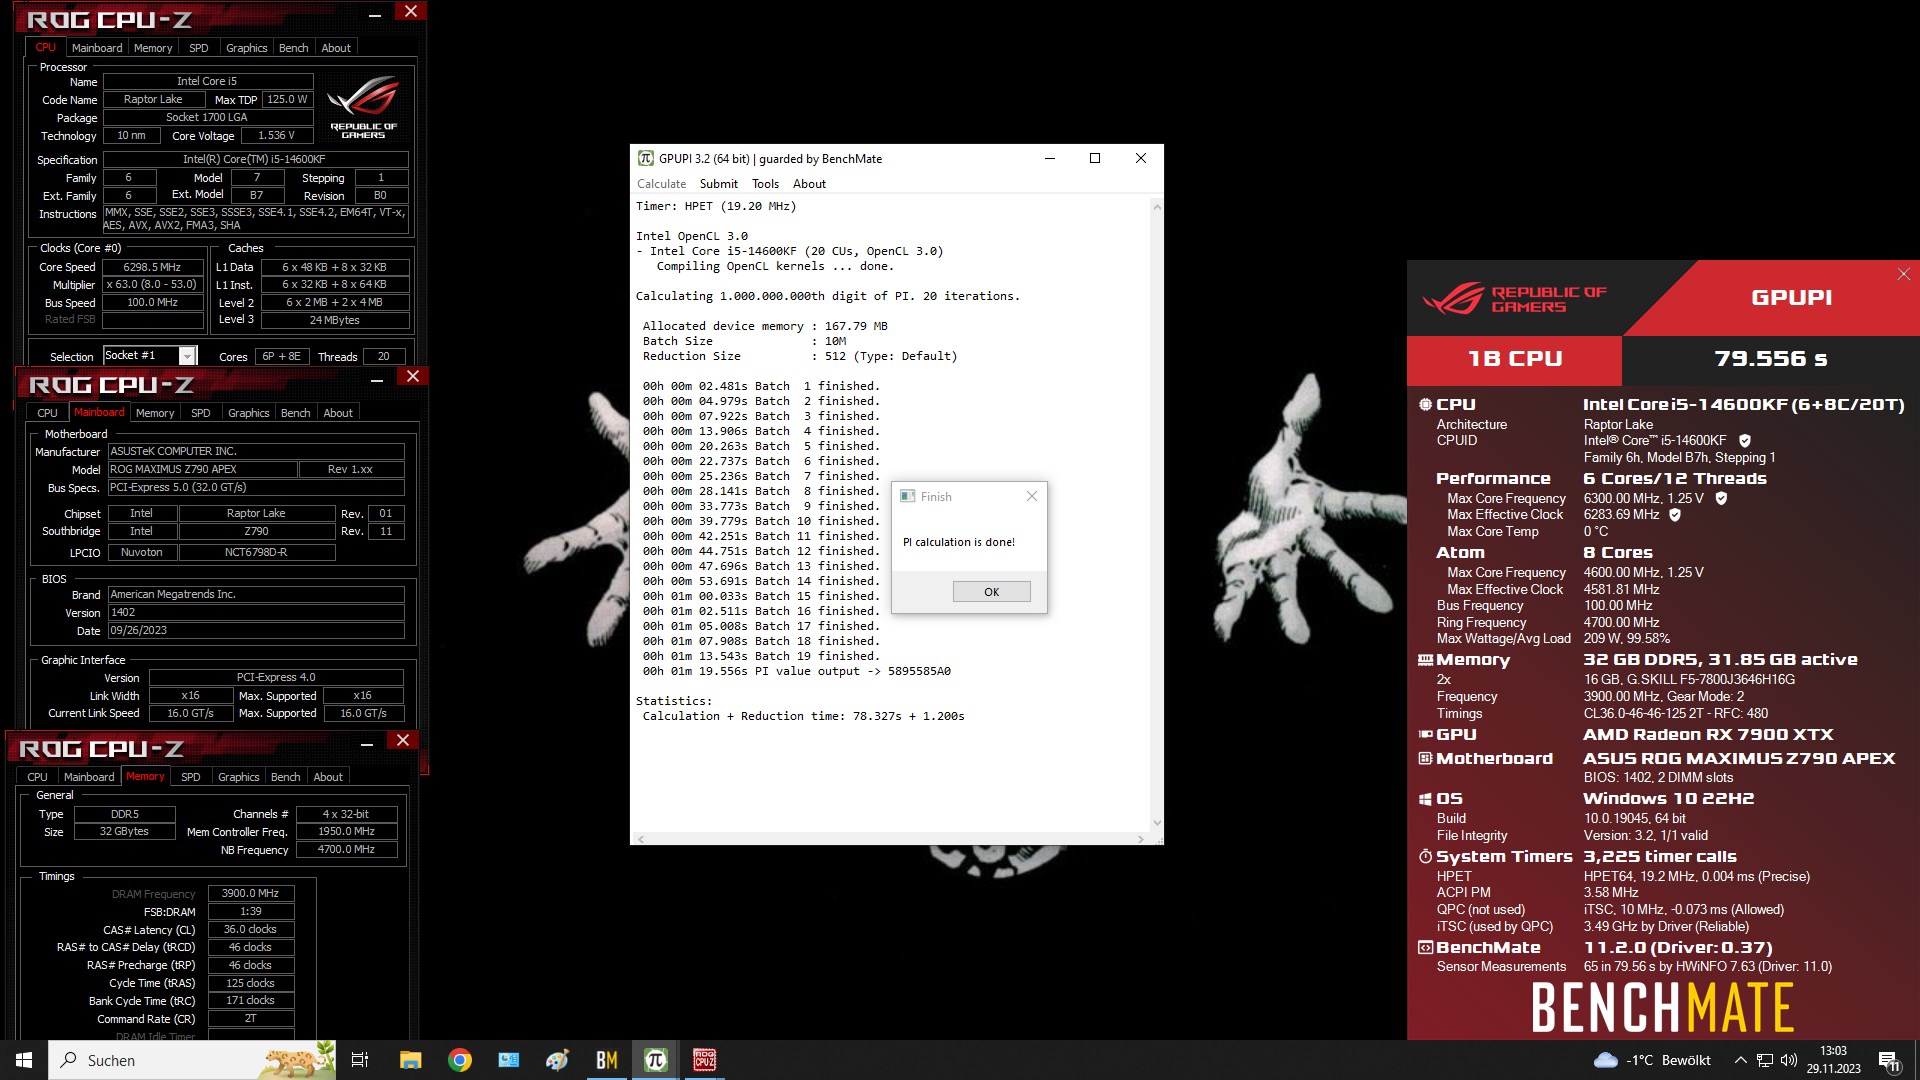Click the NB Frequency value 4700.0 MHz
The image size is (1920, 1080).
coord(347,850)
